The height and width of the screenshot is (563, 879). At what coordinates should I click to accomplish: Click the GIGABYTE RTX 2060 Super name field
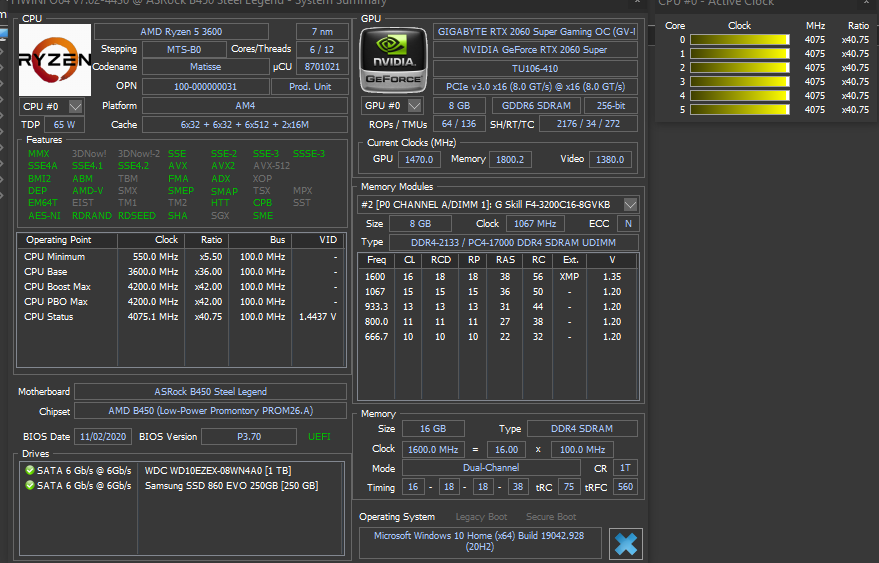[535, 31]
